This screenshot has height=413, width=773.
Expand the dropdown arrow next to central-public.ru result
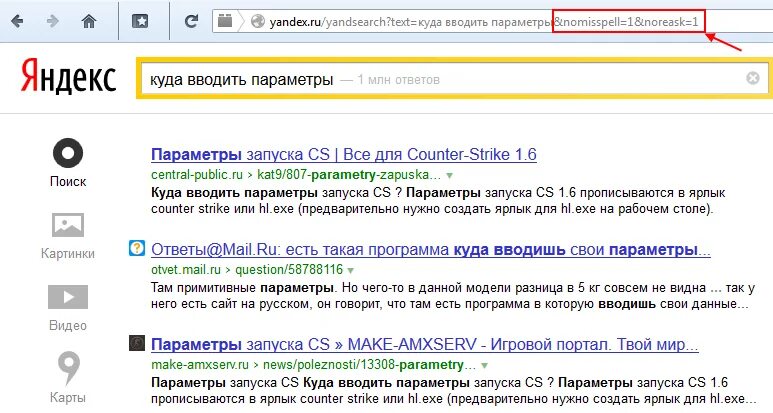point(449,175)
